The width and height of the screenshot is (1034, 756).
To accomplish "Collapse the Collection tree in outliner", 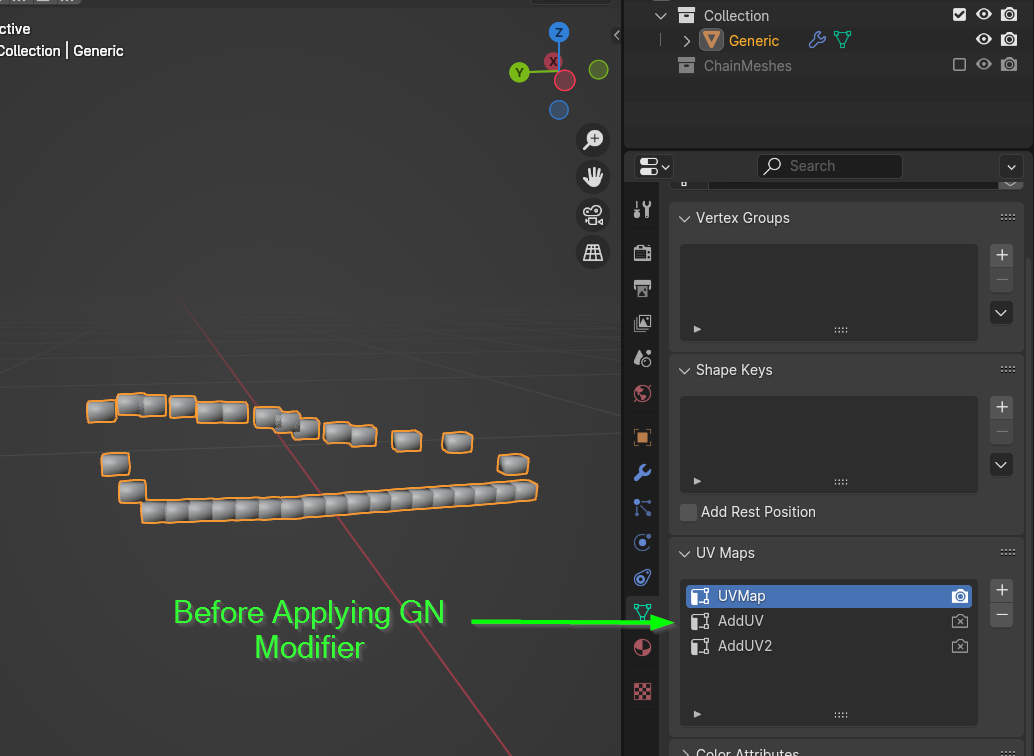I will pos(661,15).
